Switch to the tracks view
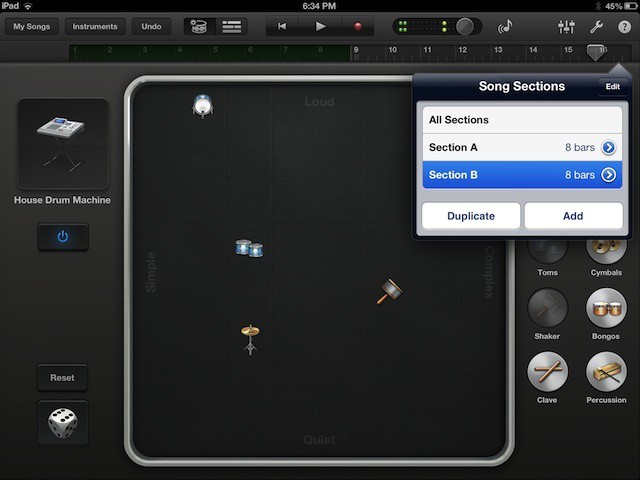This screenshot has width=640, height=480. coord(232,27)
